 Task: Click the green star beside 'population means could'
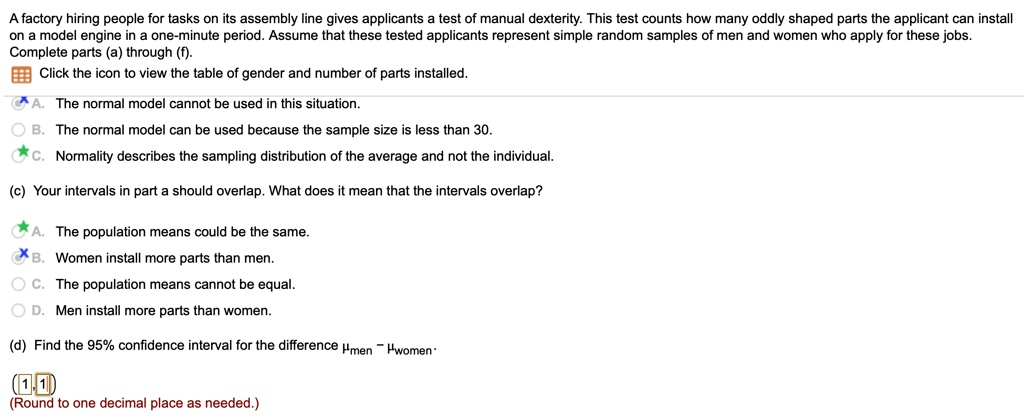pyautogui.click(x=22, y=229)
